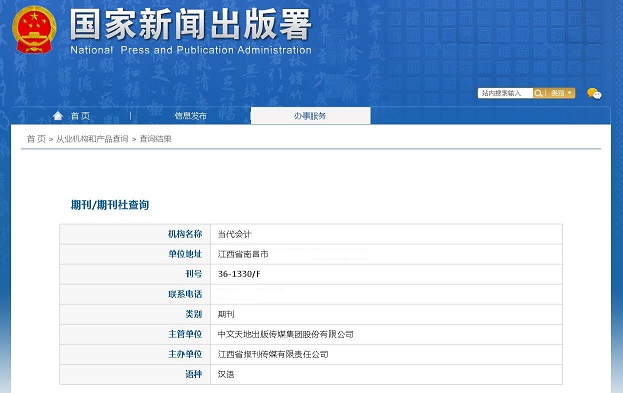623x393 pixels.
Task: Click the 刊号 row label
Action: (x=193, y=274)
